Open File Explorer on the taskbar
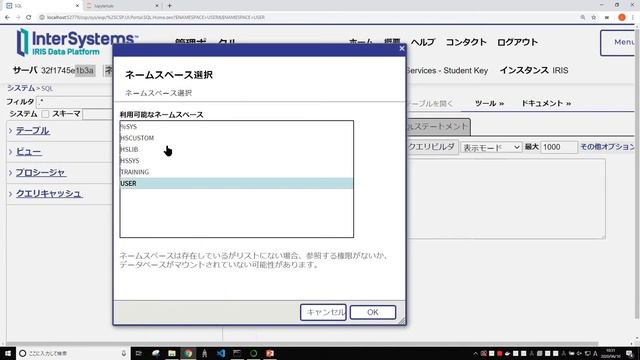The image size is (640, 360). click(172, 353)
